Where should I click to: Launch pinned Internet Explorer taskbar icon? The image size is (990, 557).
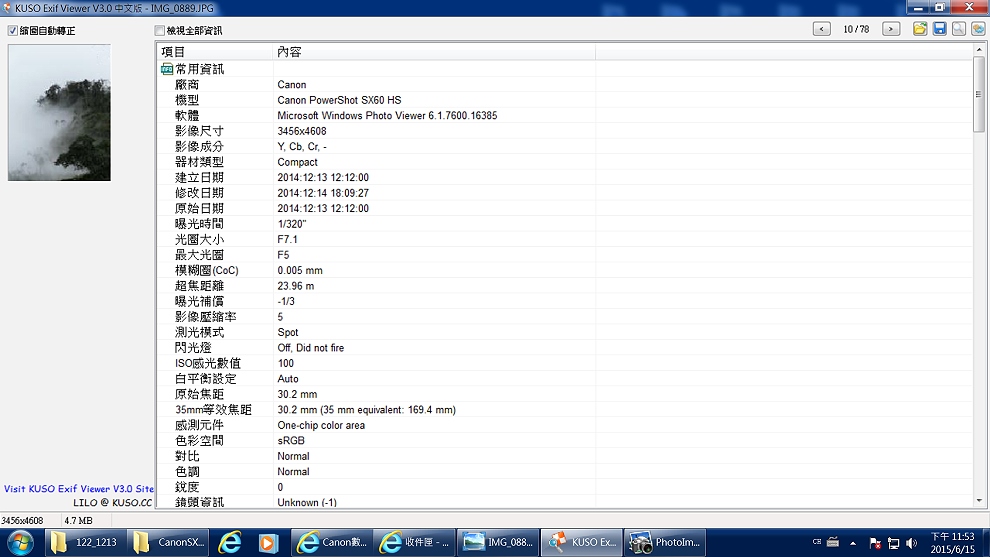[x=230, y=542]
